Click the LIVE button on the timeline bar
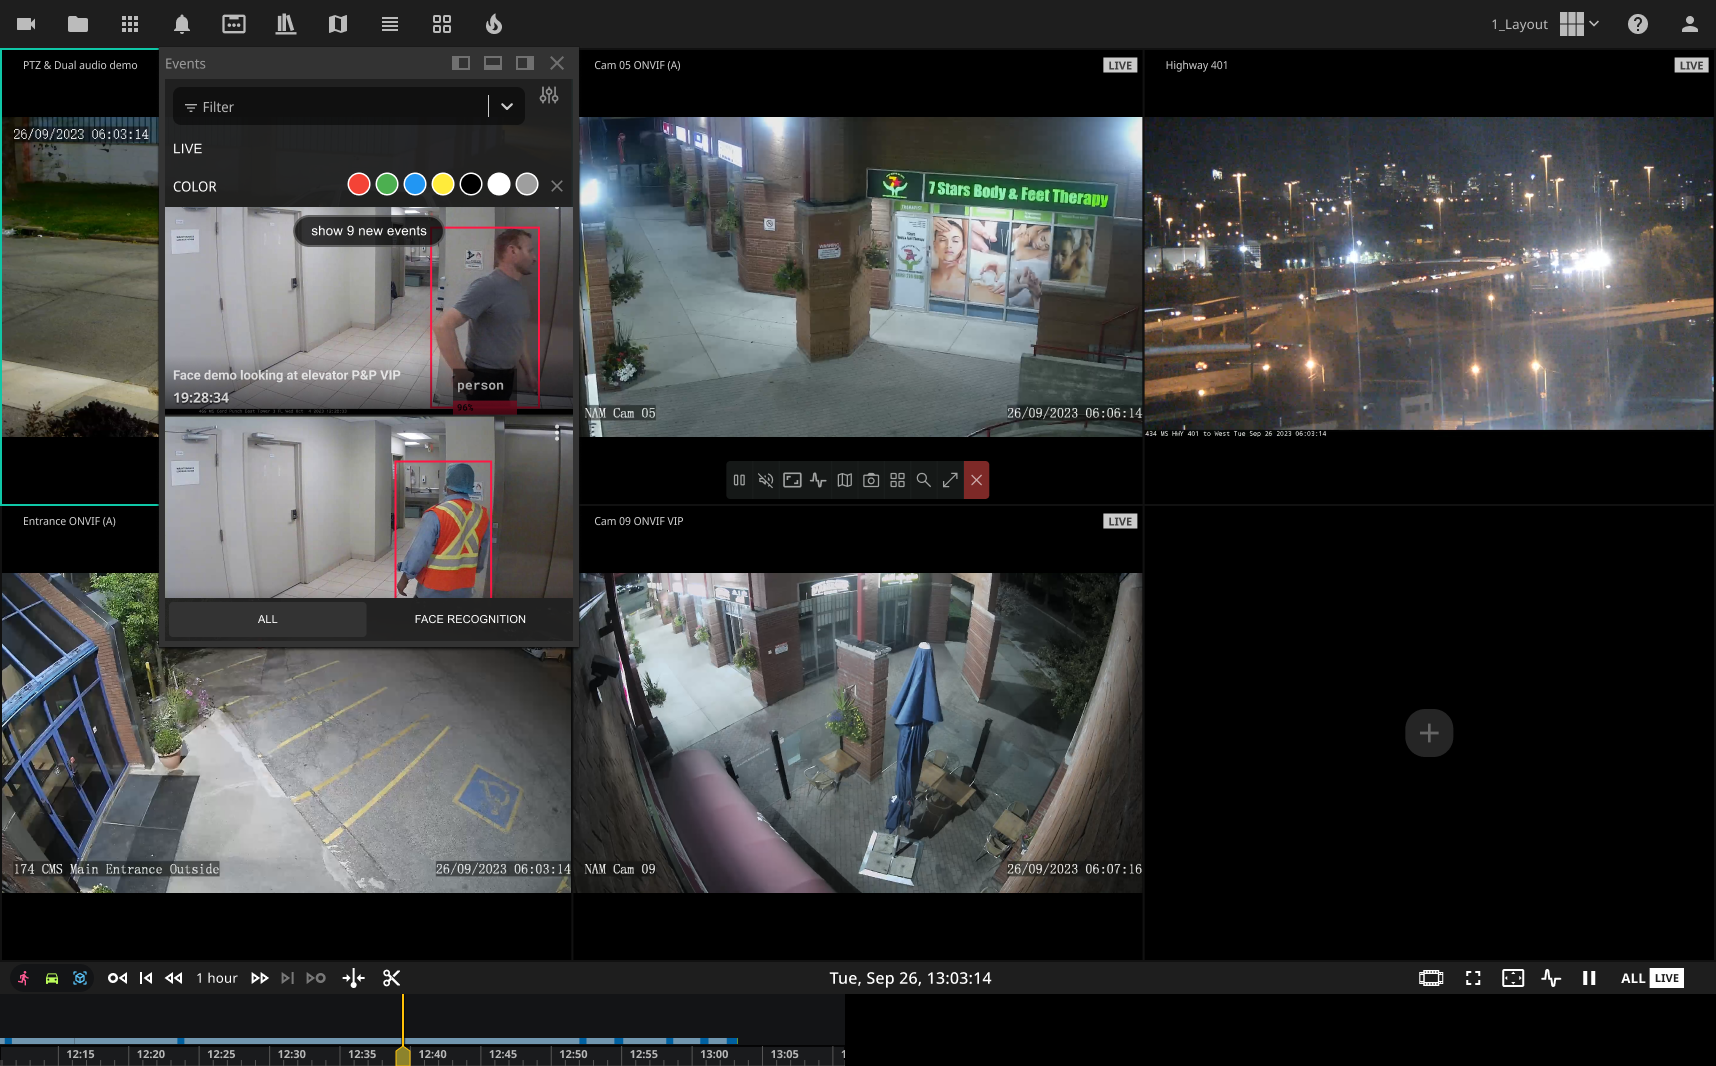This screenshot has height=1066, width=1716. [x=1666, y=978]
